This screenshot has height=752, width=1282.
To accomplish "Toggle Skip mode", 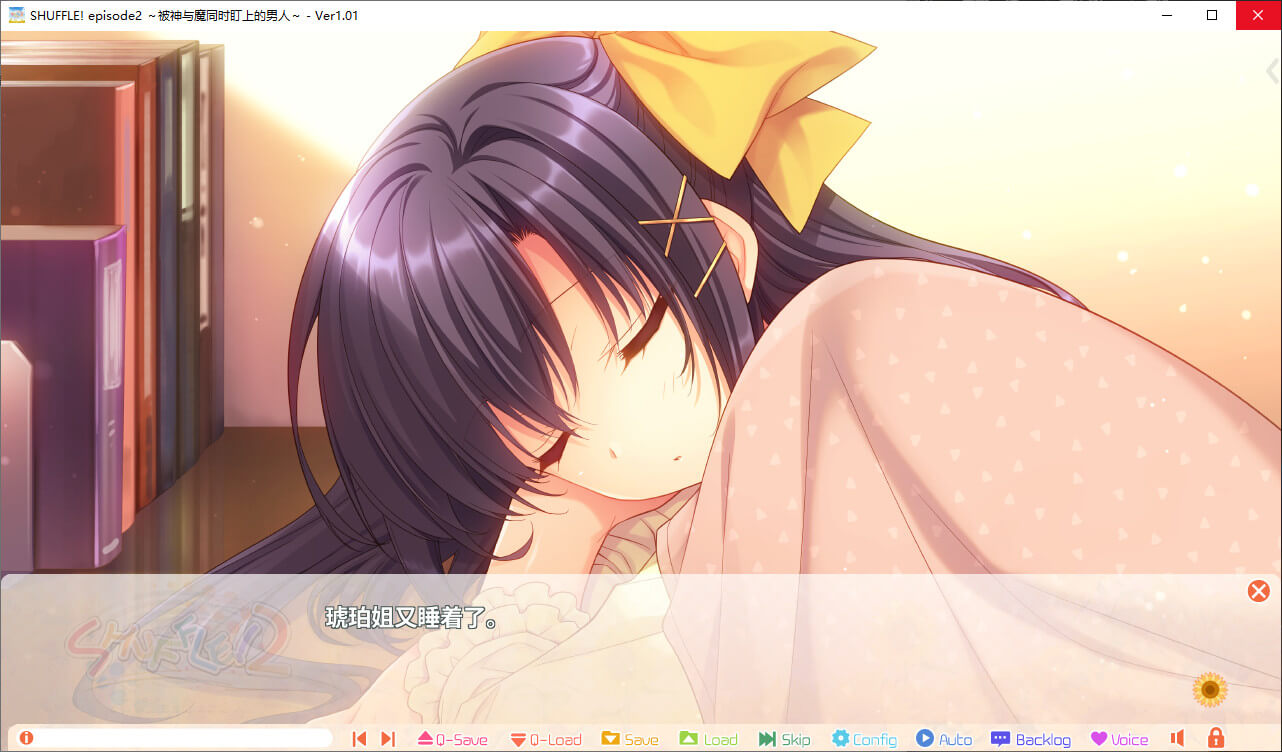I will click(x=784, y=739).
